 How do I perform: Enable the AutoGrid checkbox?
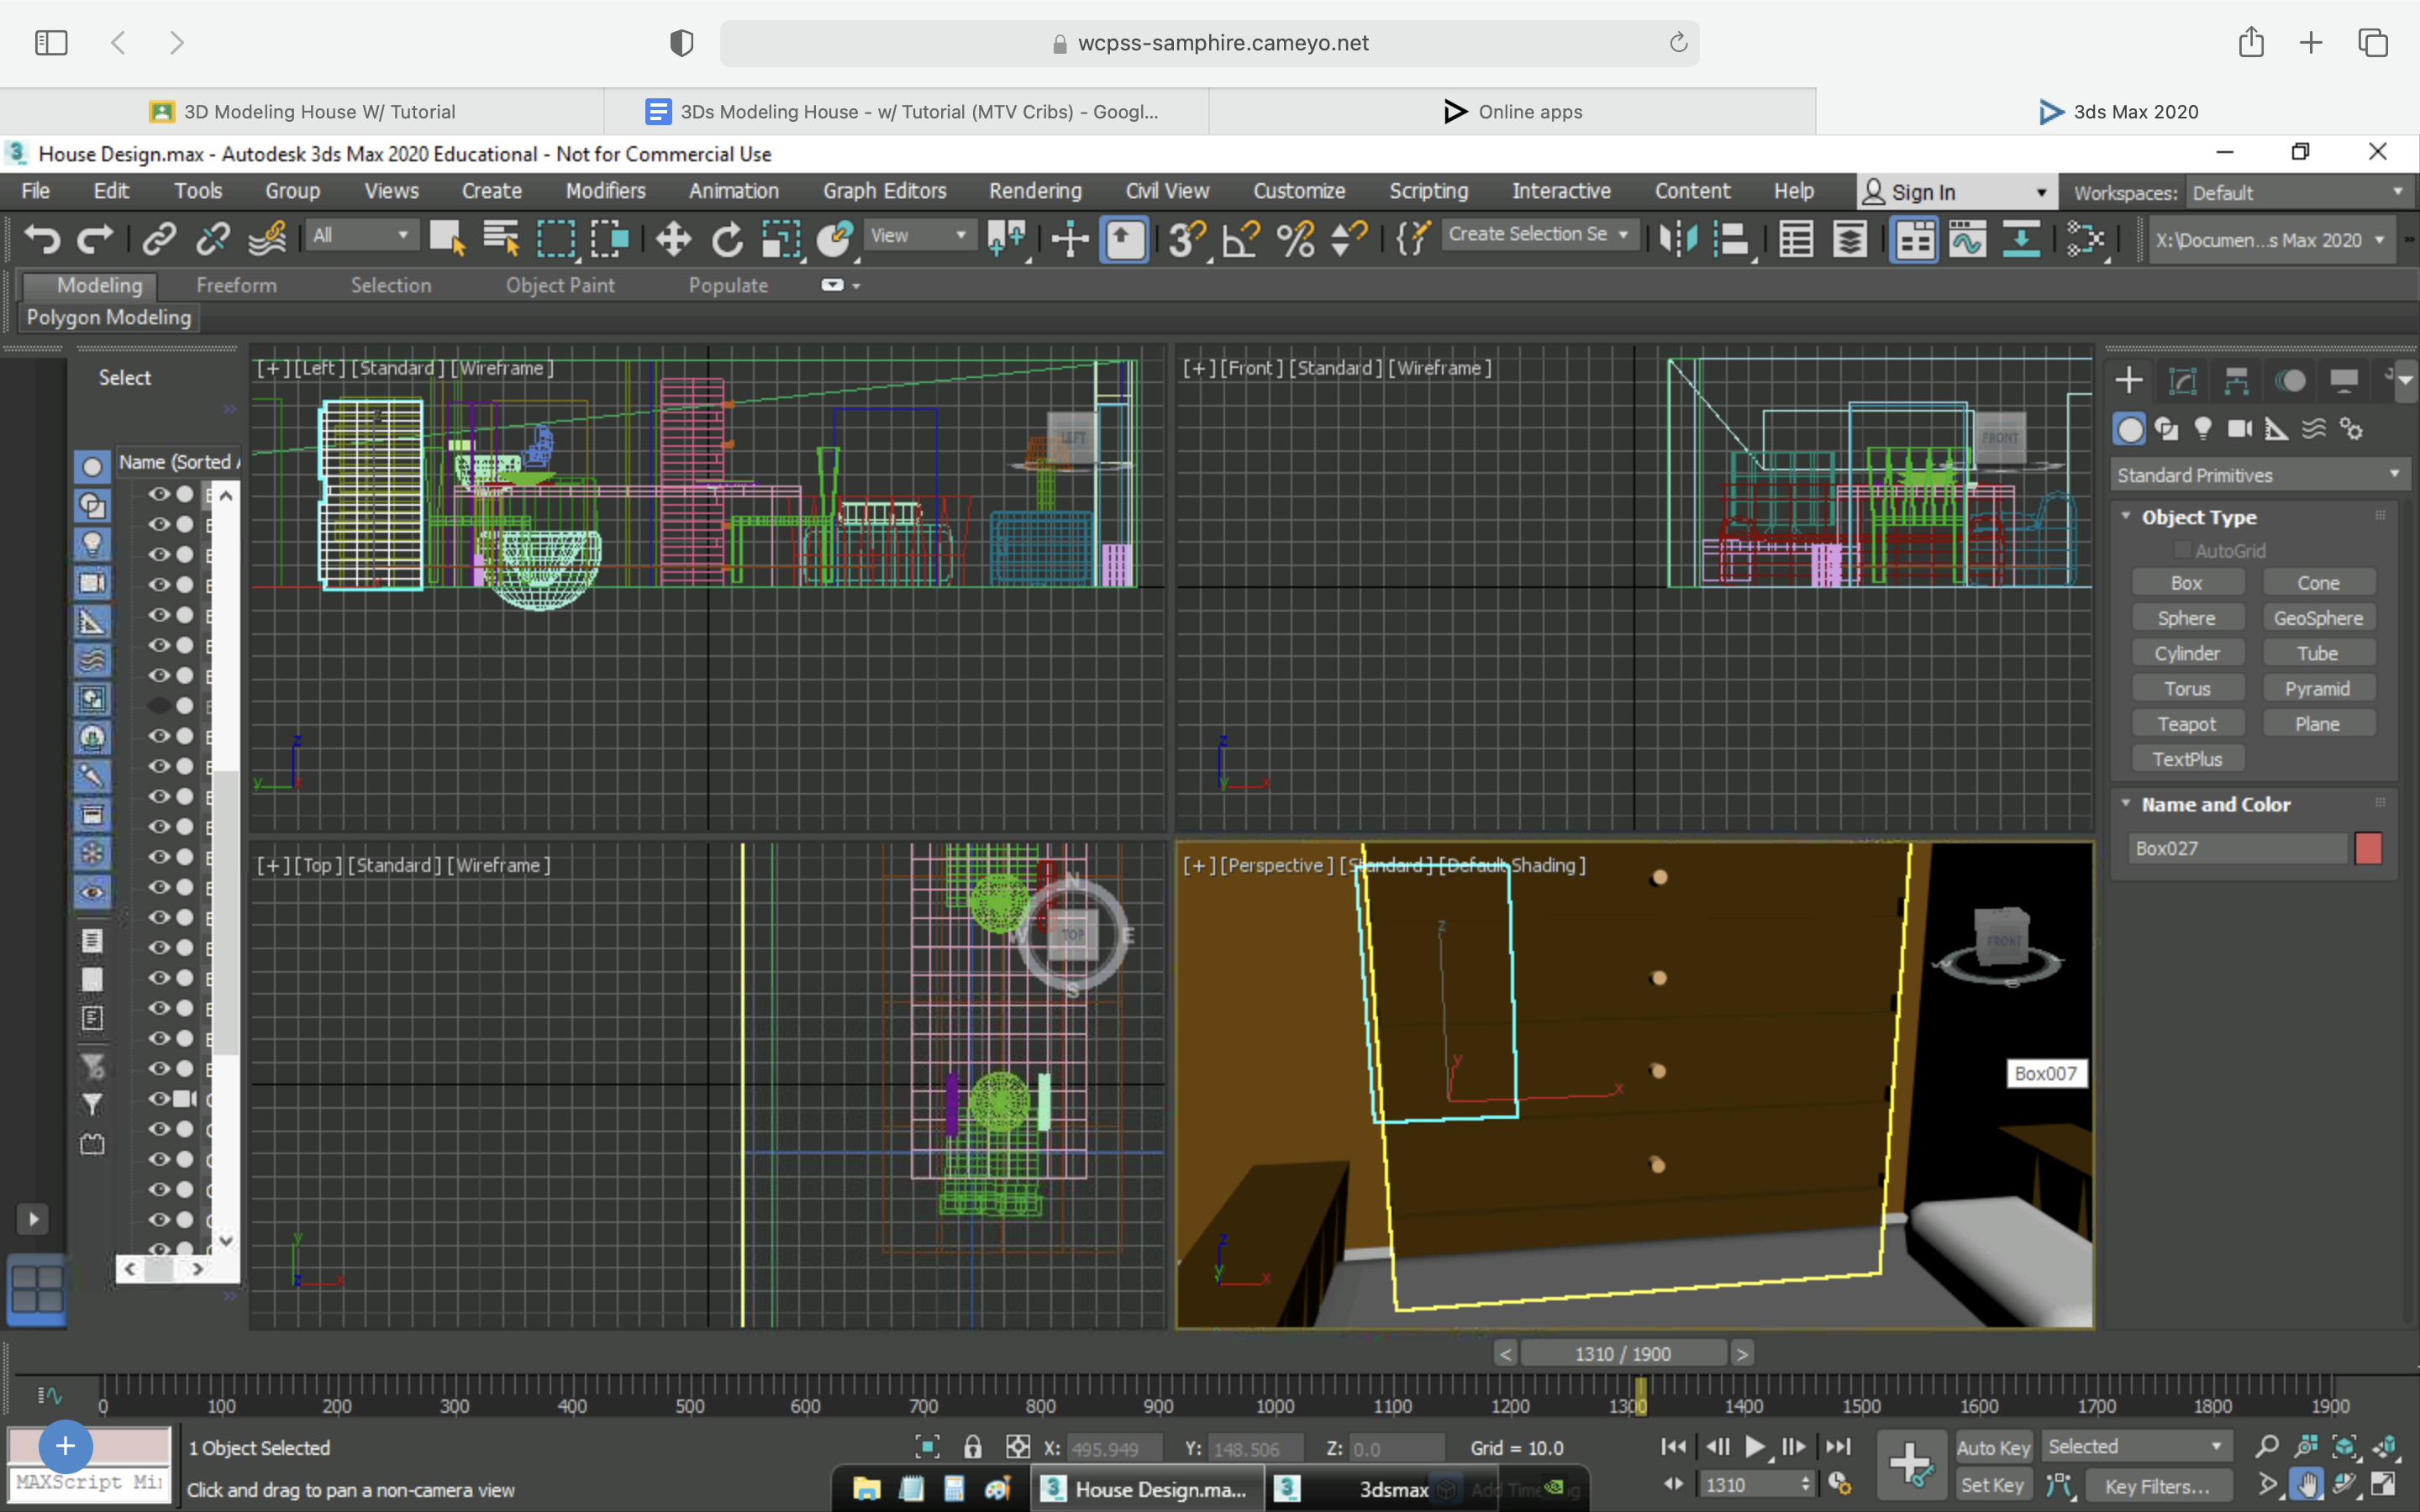point(2185,549)
